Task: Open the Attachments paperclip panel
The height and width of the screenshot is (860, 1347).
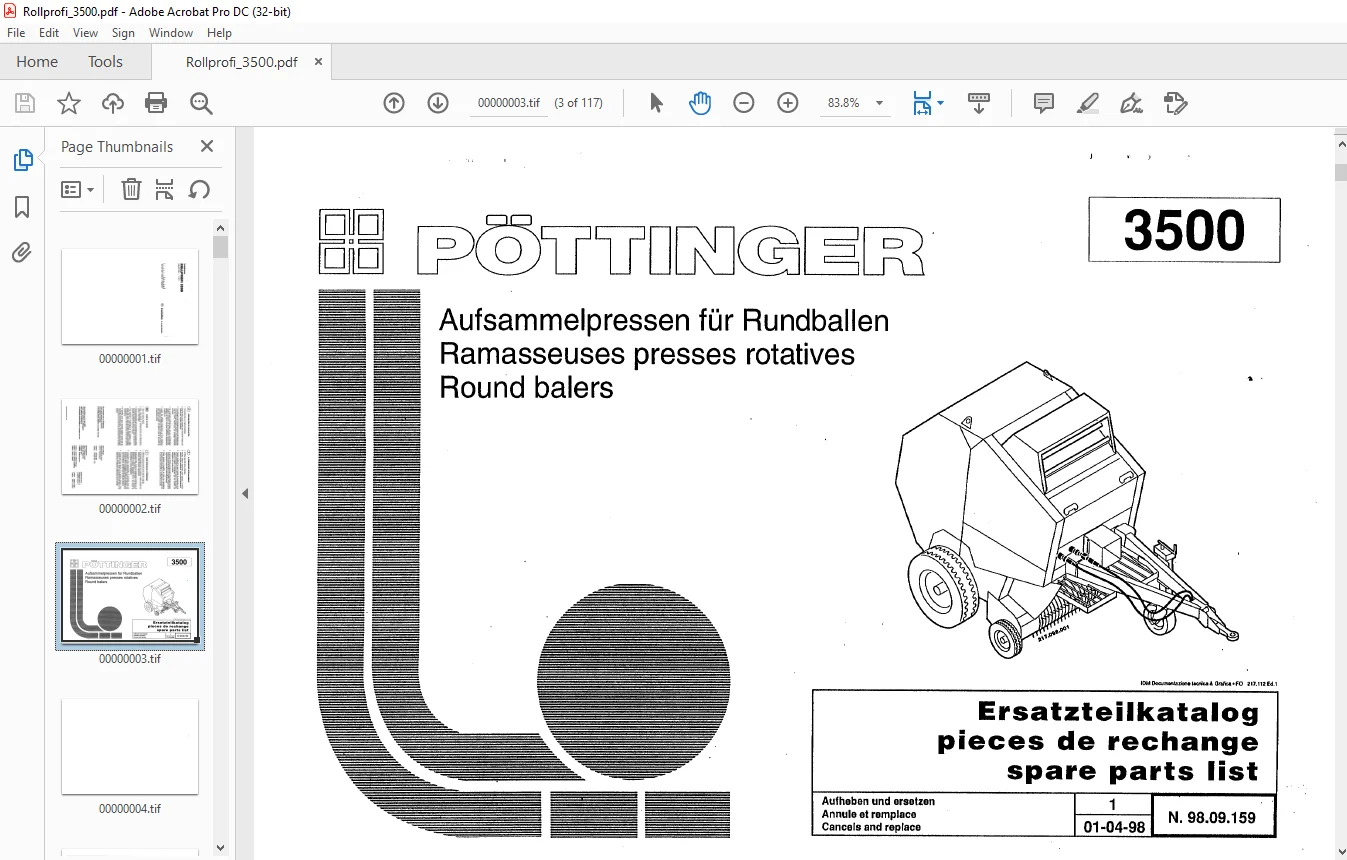Action: click(x=22, y=253)
